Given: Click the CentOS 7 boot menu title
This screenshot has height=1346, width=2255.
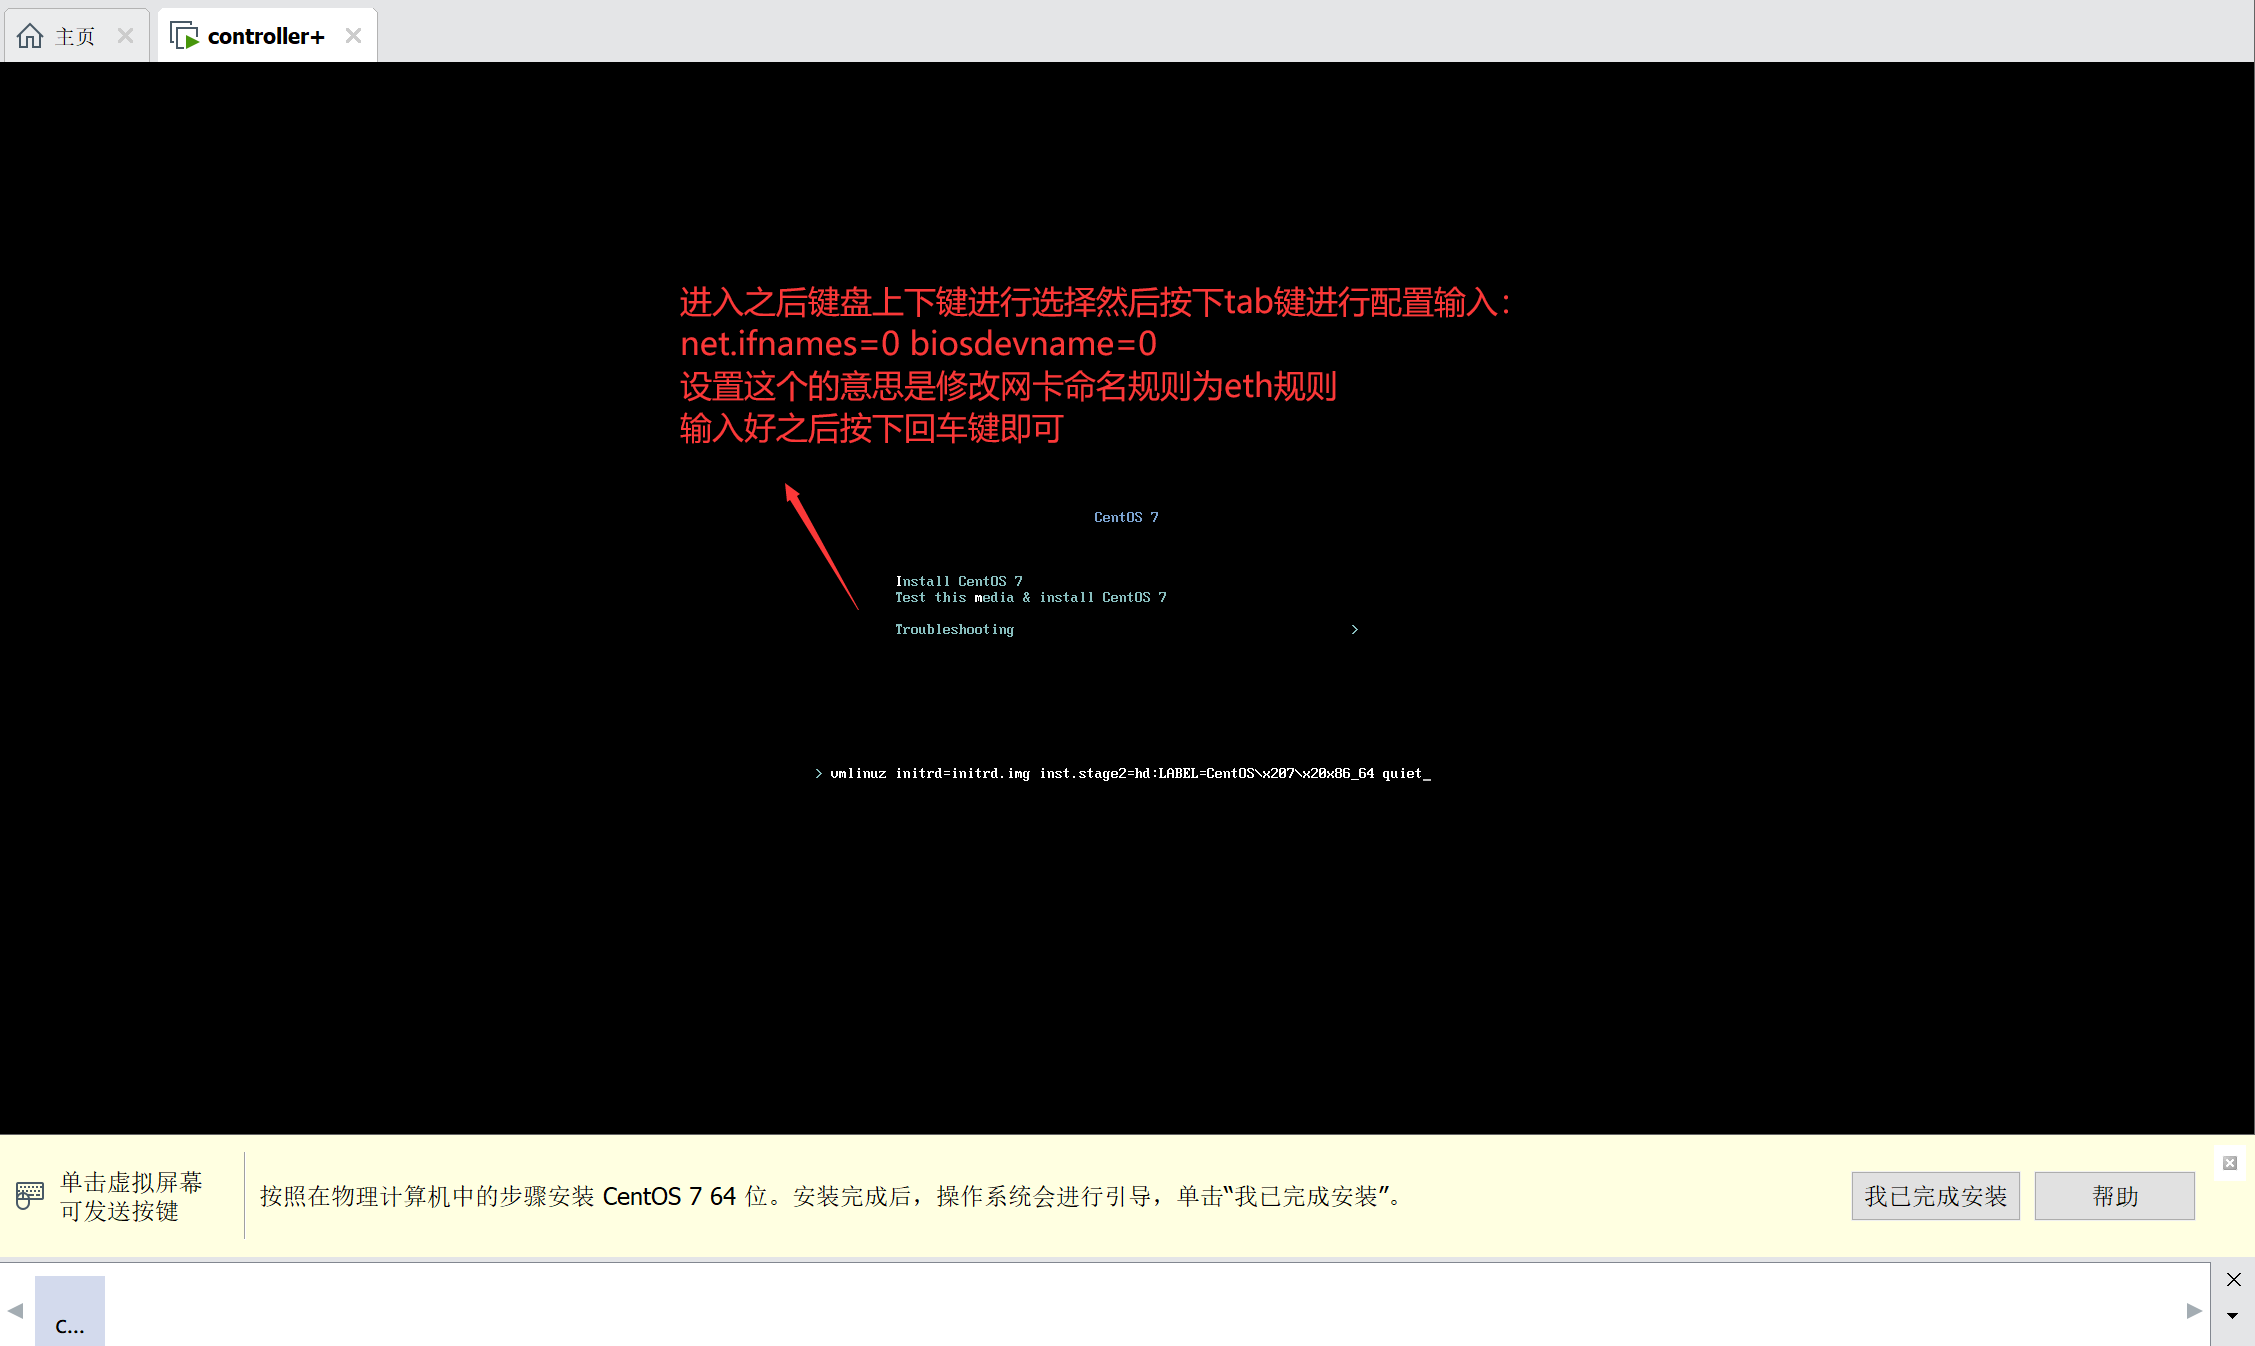Looking at the screenshot, I should [x=1126, y=517].
